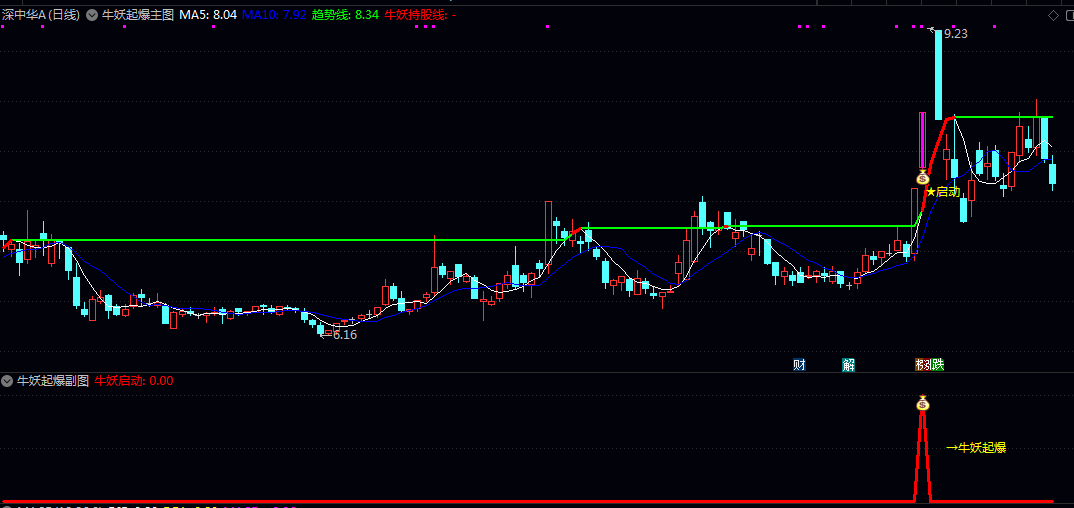Click the 9.23 high price marker

click(954, 33)
